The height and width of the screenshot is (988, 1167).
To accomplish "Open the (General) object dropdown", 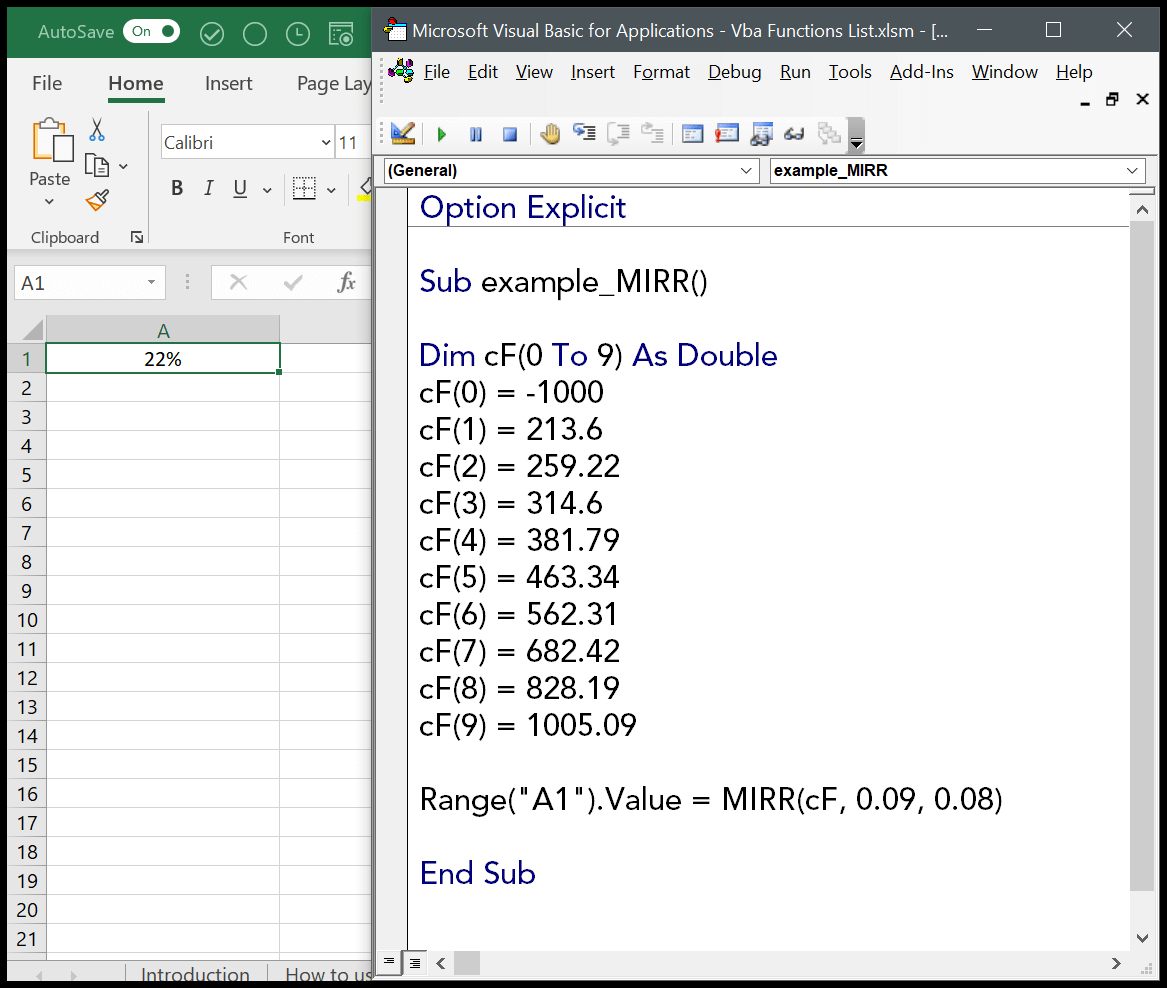I will (x=747, y=171).
